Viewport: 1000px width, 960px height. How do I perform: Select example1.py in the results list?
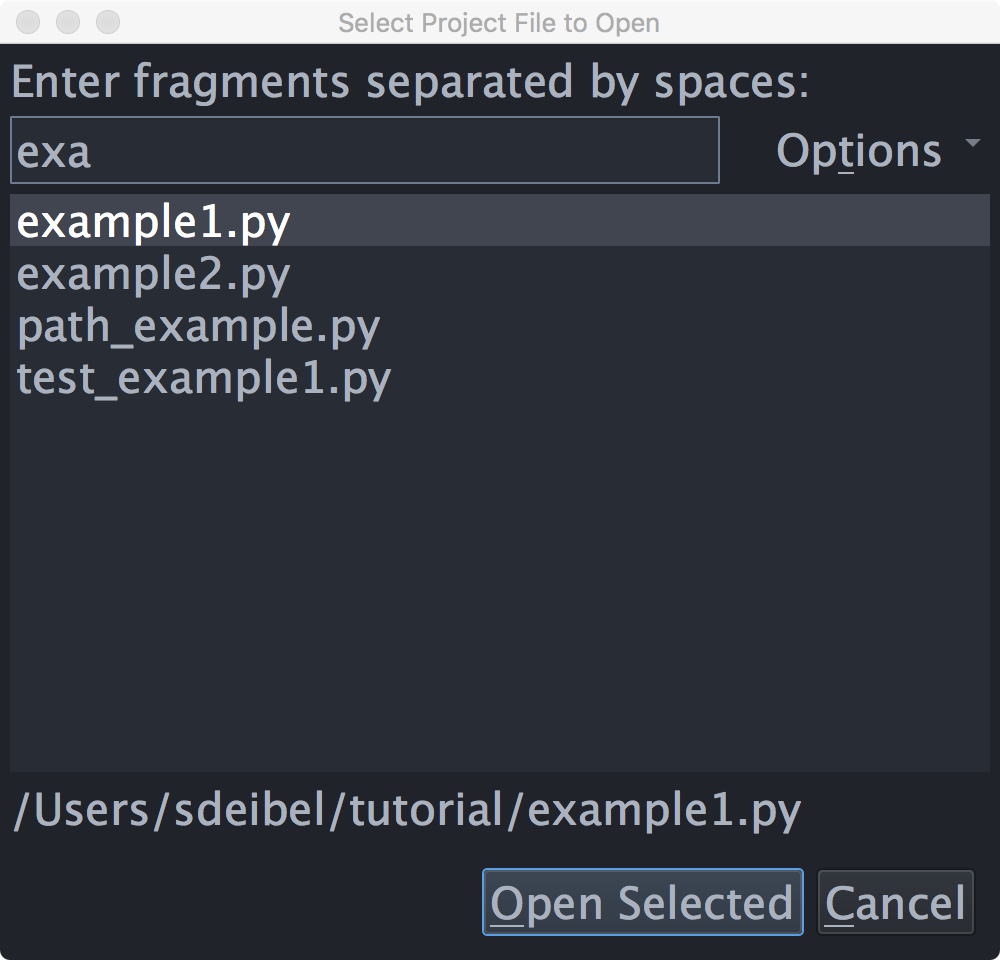coord(153,222)
